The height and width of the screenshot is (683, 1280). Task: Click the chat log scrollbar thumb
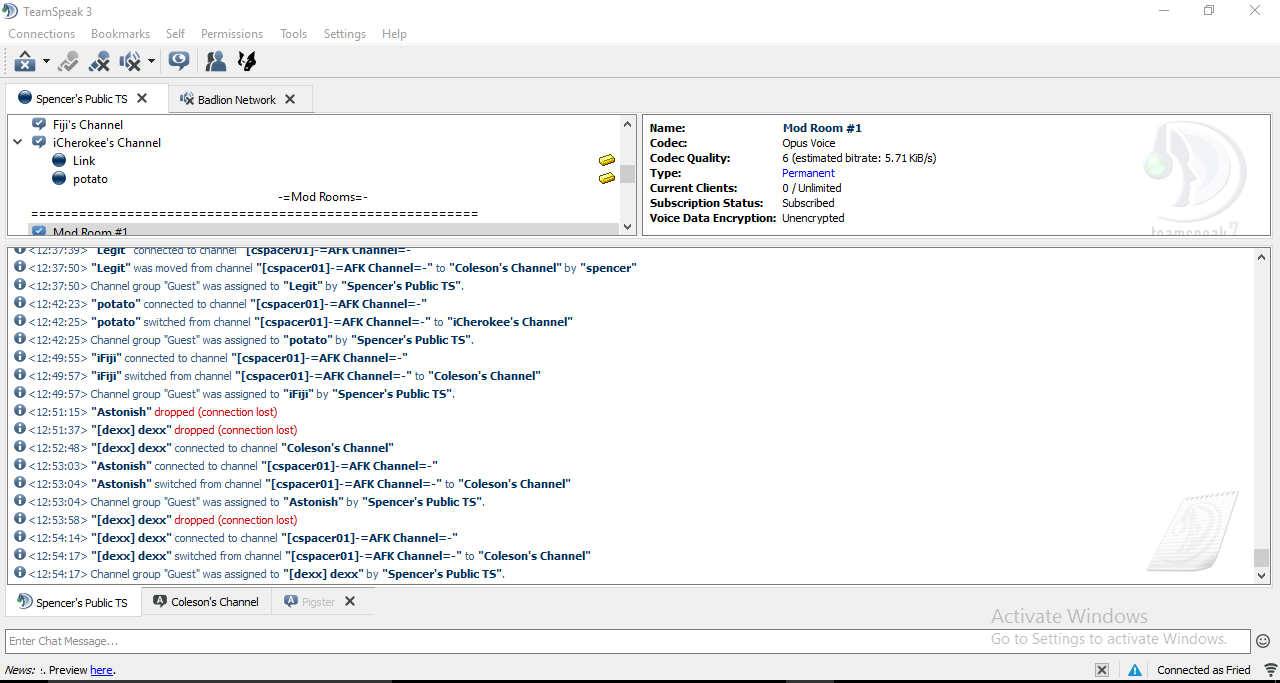[1261, 557]
